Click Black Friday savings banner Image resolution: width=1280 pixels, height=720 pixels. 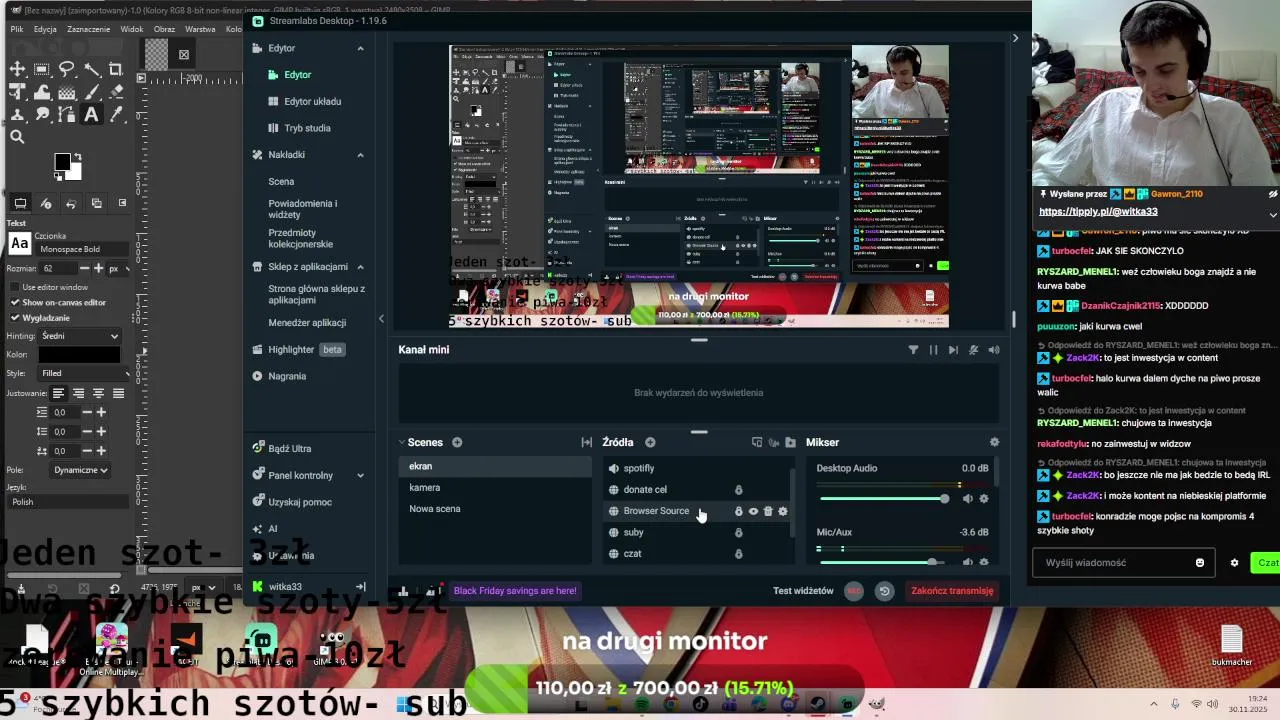515,591
